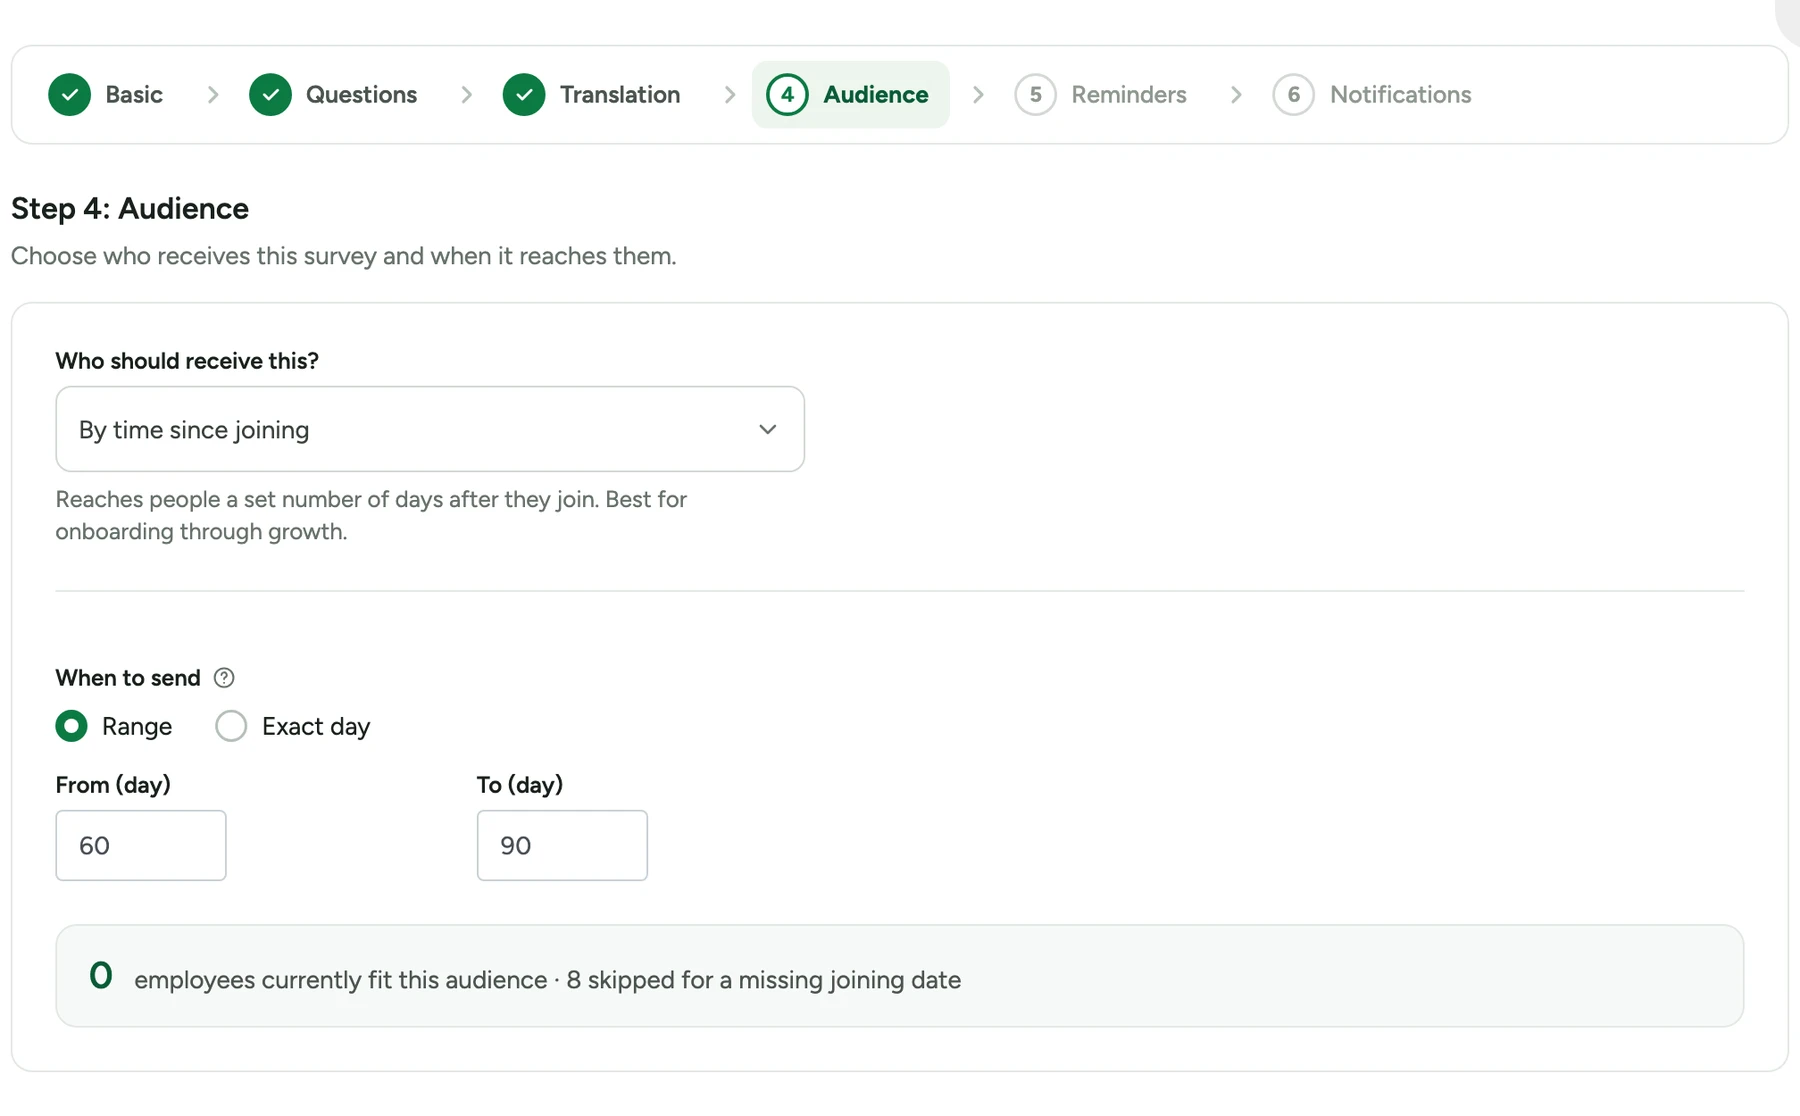Click the 'Reaches people a set number of days' description
This screenshot has height=1116, width=1800.
coord(371,515)
